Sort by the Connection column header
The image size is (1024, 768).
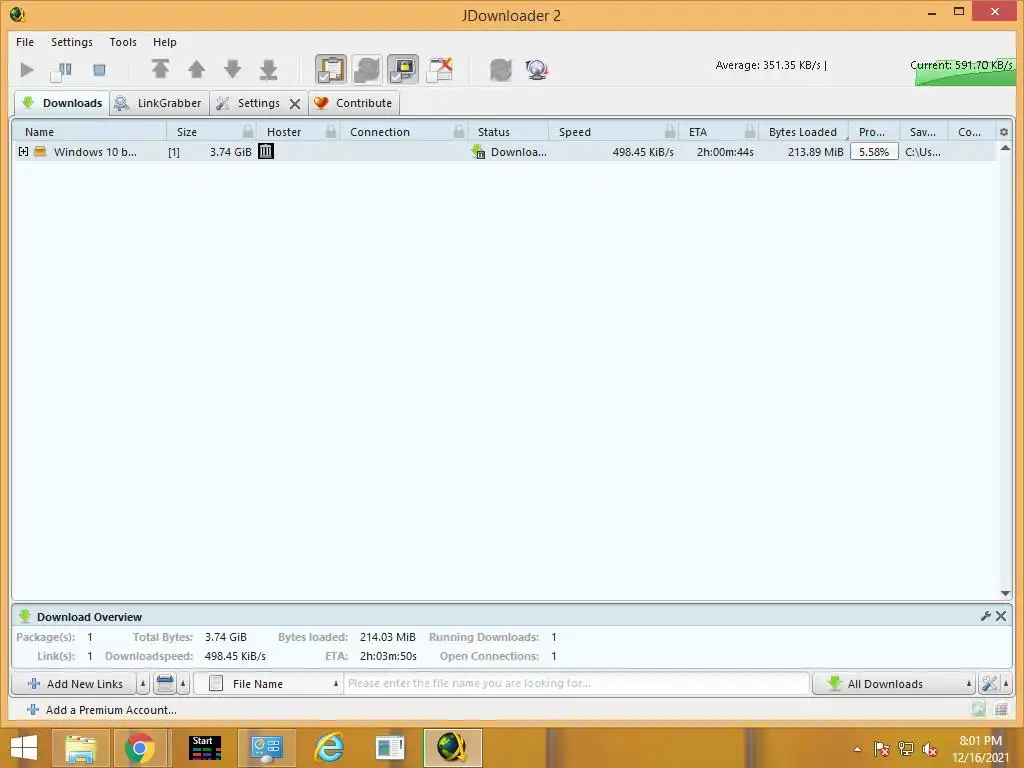point(380,132)
